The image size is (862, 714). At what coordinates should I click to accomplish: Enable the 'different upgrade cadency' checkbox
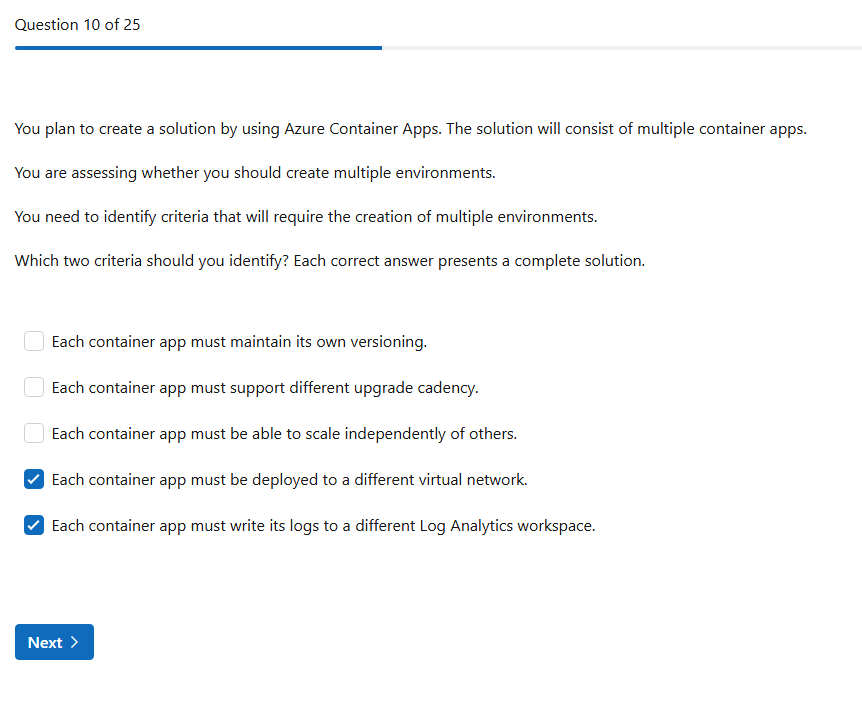[34, 388]
